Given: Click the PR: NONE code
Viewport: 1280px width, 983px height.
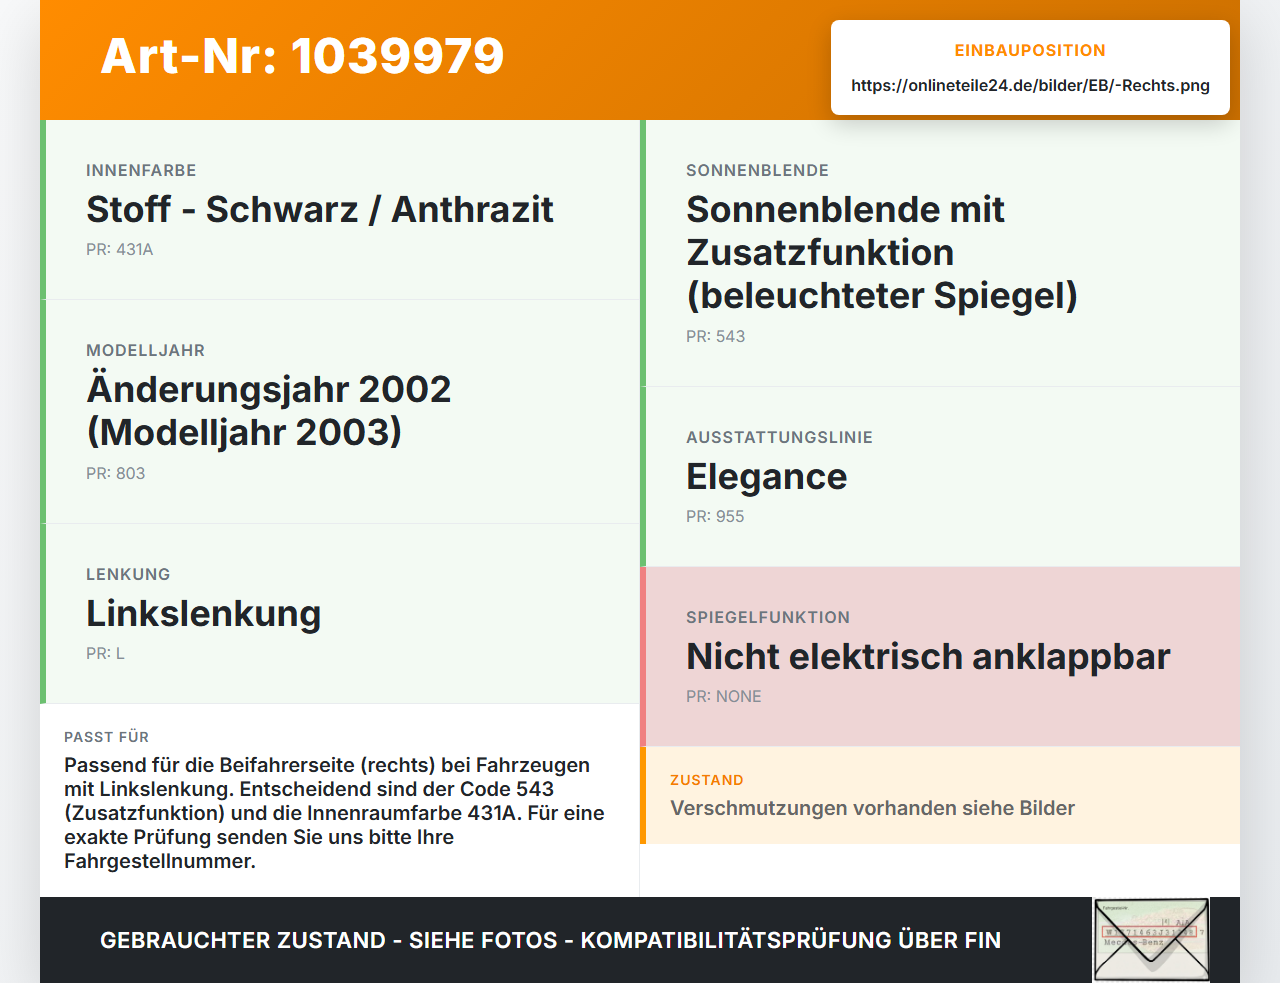Looking at the screenshot, I should [x=724, y=697].
